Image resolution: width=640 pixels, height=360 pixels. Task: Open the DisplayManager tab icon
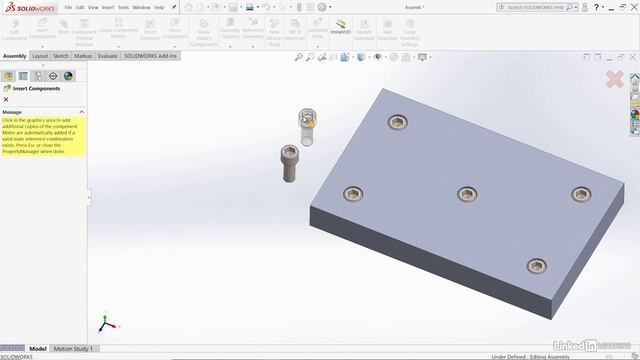click(x=68, y=76)
